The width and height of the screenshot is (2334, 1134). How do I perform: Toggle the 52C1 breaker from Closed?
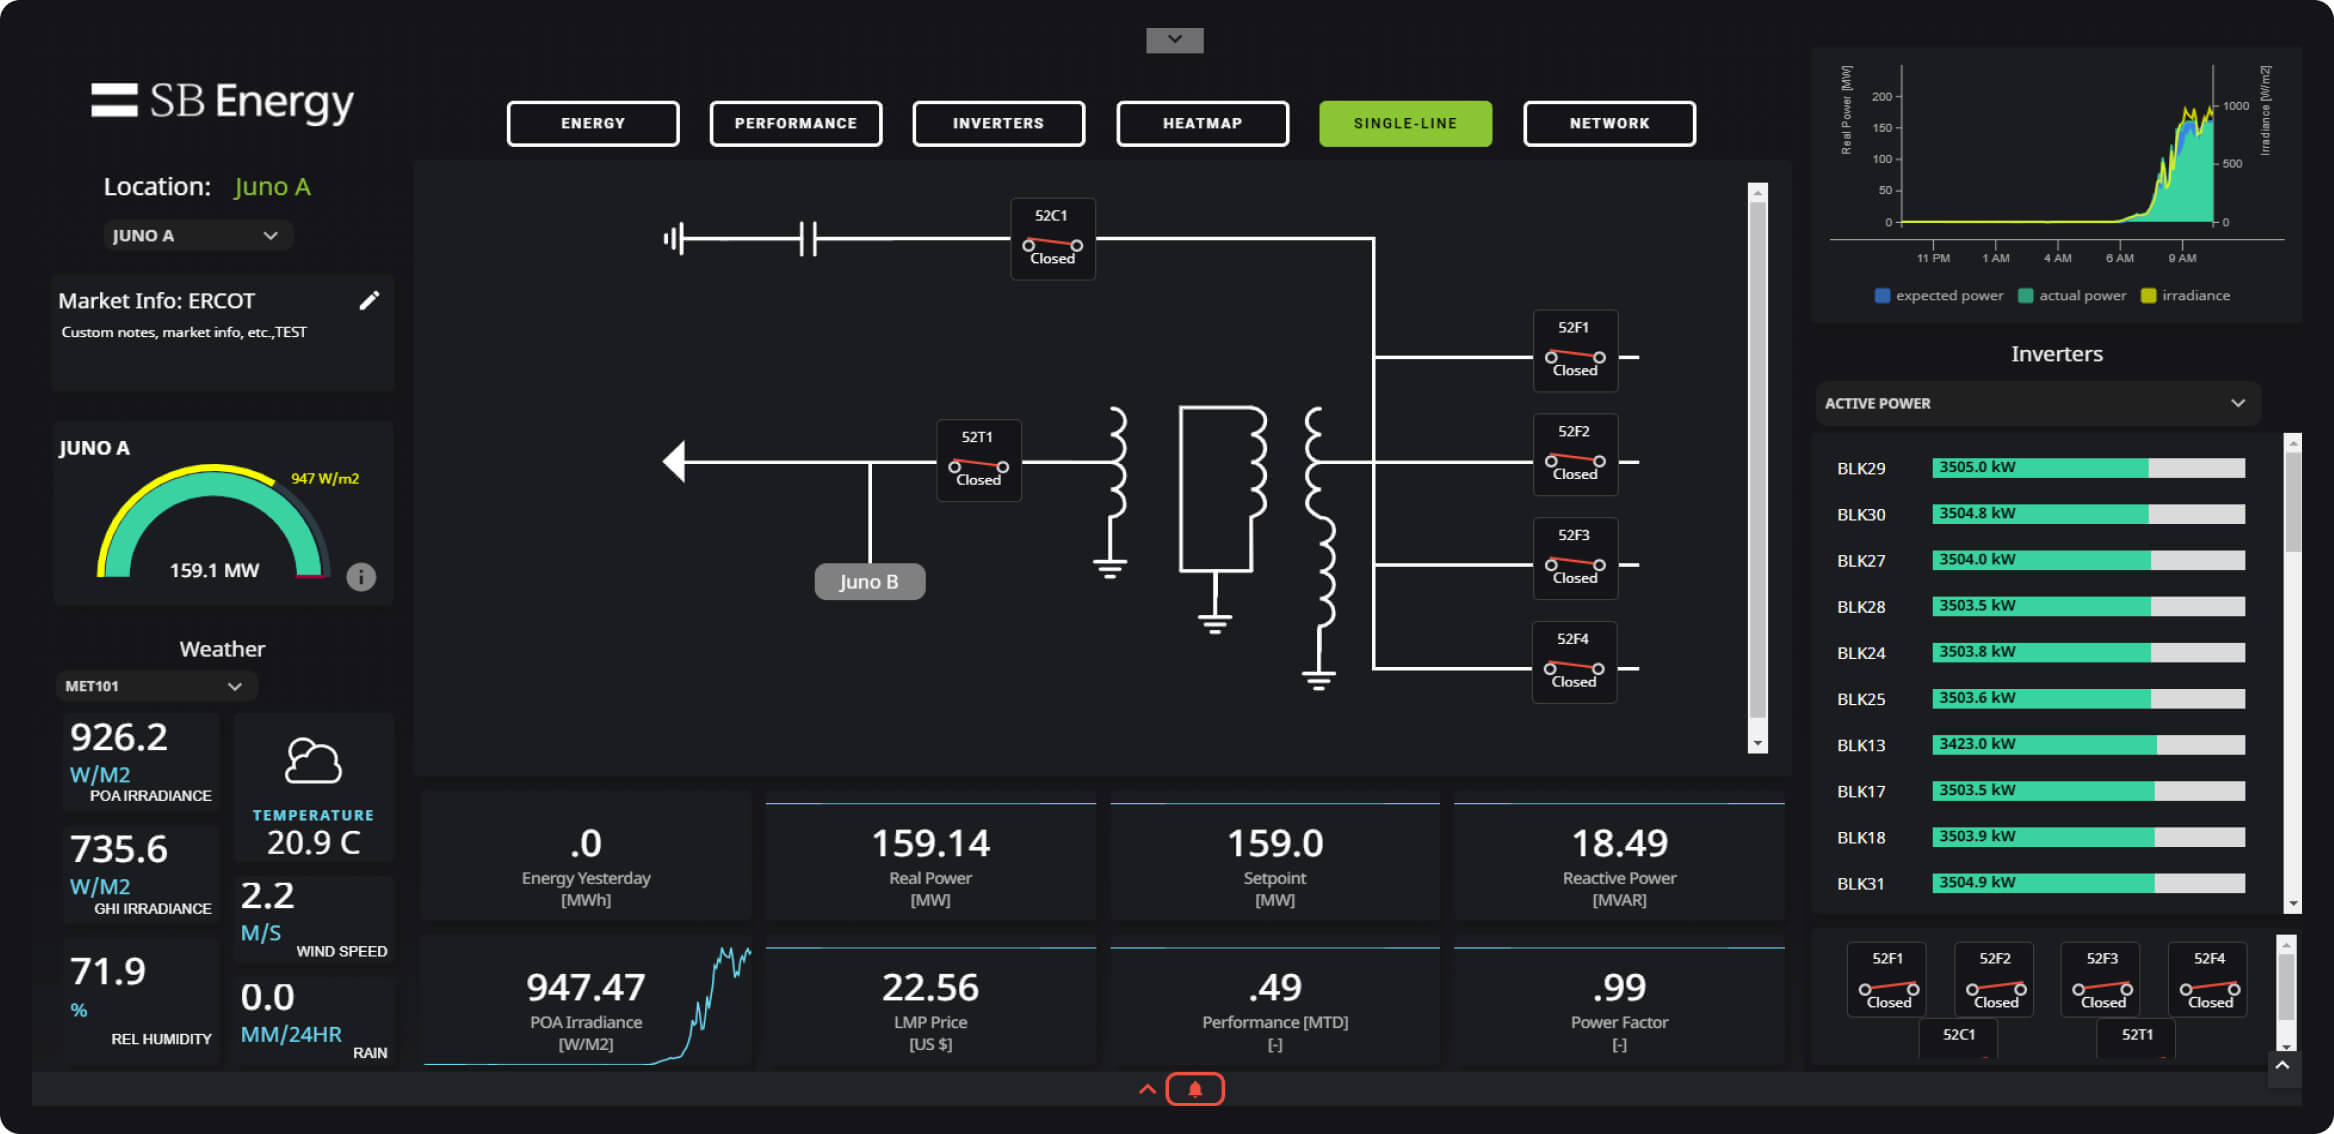(x=1051, y=240)
